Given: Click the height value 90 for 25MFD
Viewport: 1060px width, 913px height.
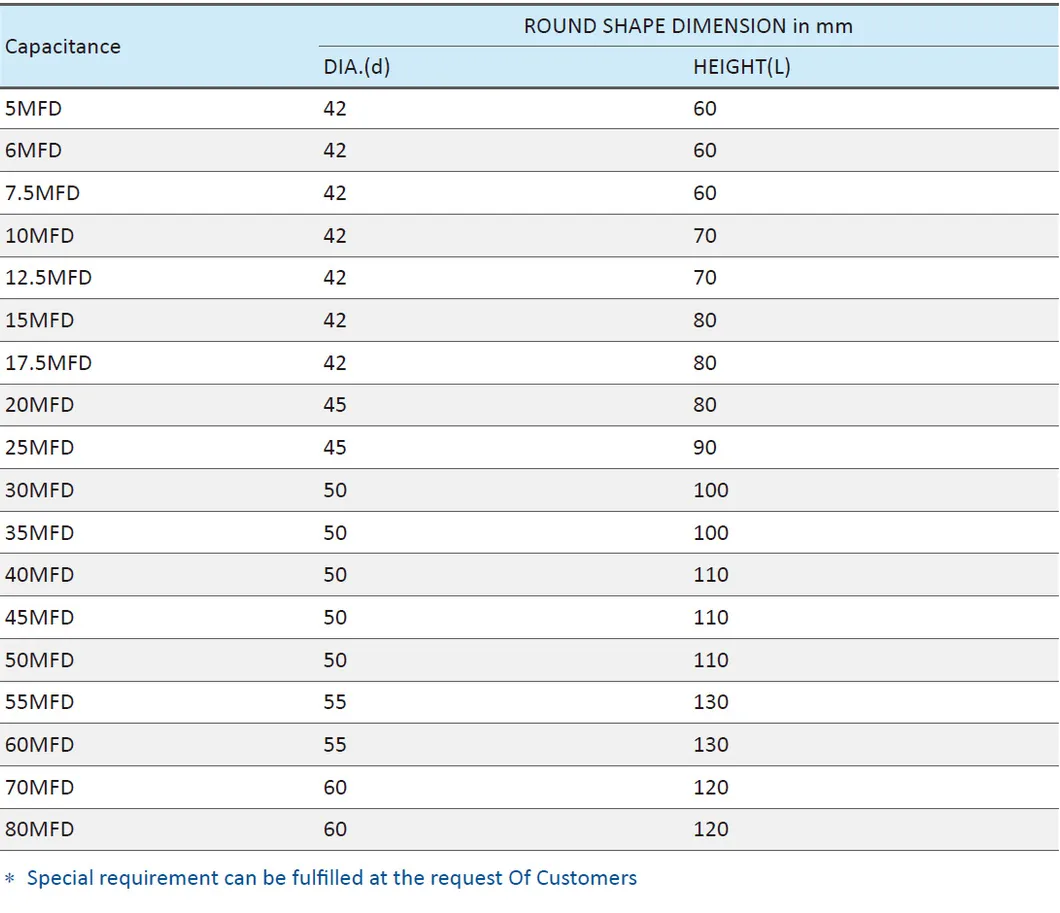Looking at the screenshot, I should [x=705, y=448].
